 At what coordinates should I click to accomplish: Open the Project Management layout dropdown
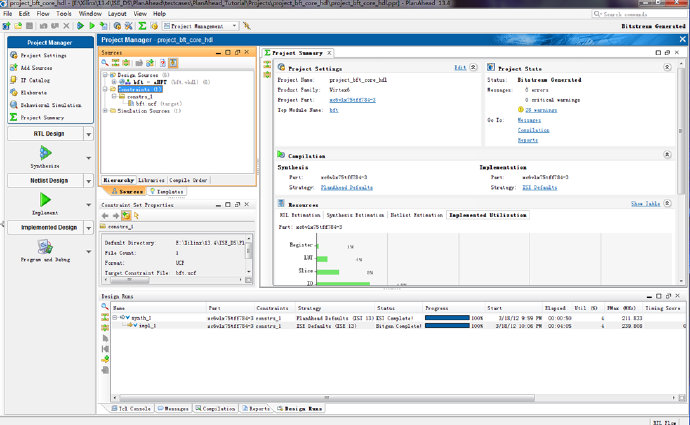[x=201, y=26]
